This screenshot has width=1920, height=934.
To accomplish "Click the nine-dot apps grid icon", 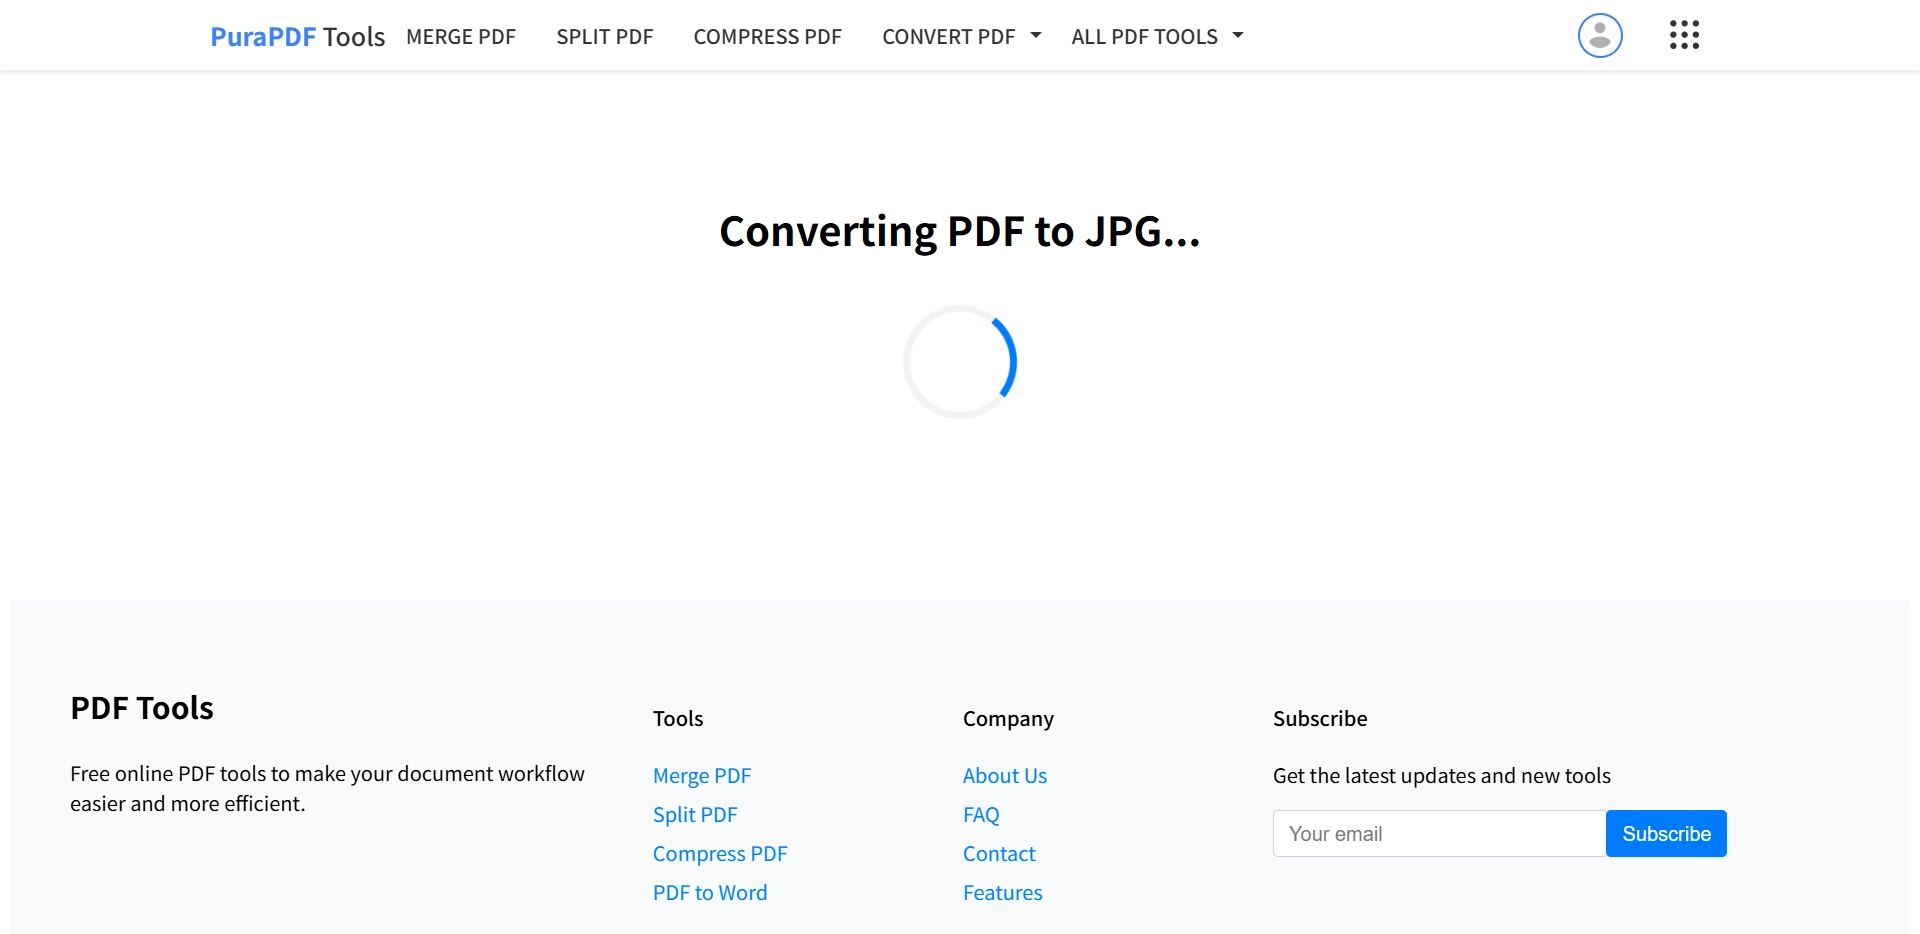I will (x=1684, y=35).
